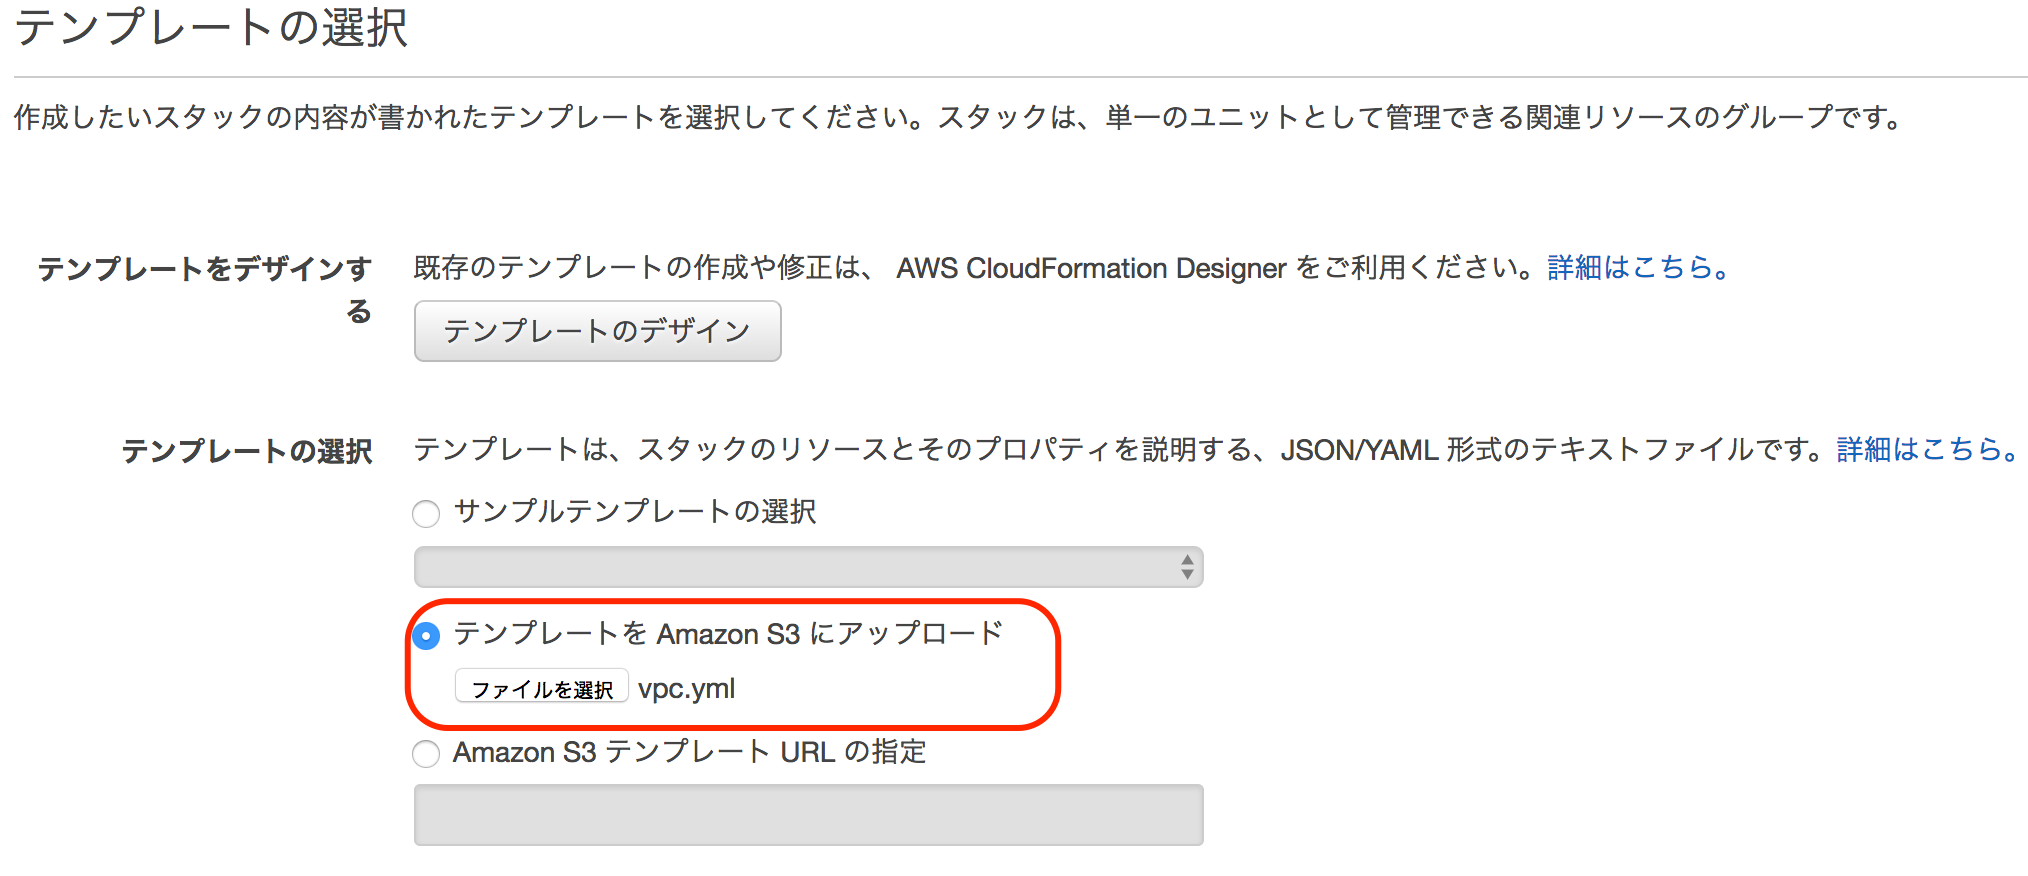Click the テンプレートのデザイン button
Viewport: 2028px width, 876px height.
(597, 331)
